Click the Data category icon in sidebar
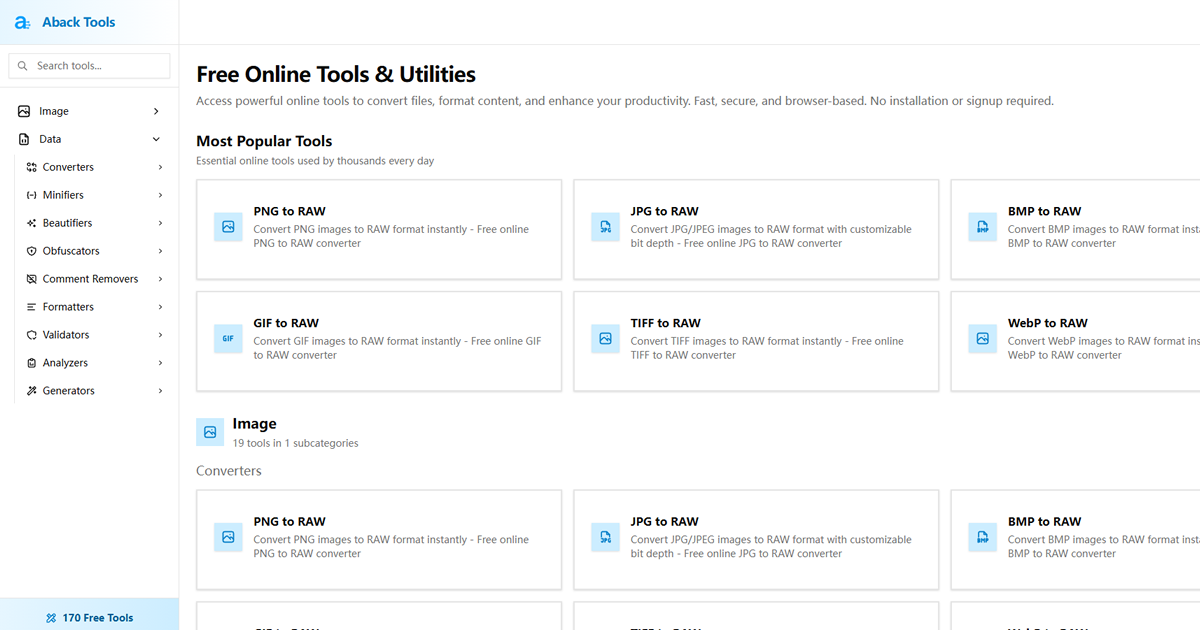The height and width of the screenshot is (630, 1200). click(x=24, y=138)
